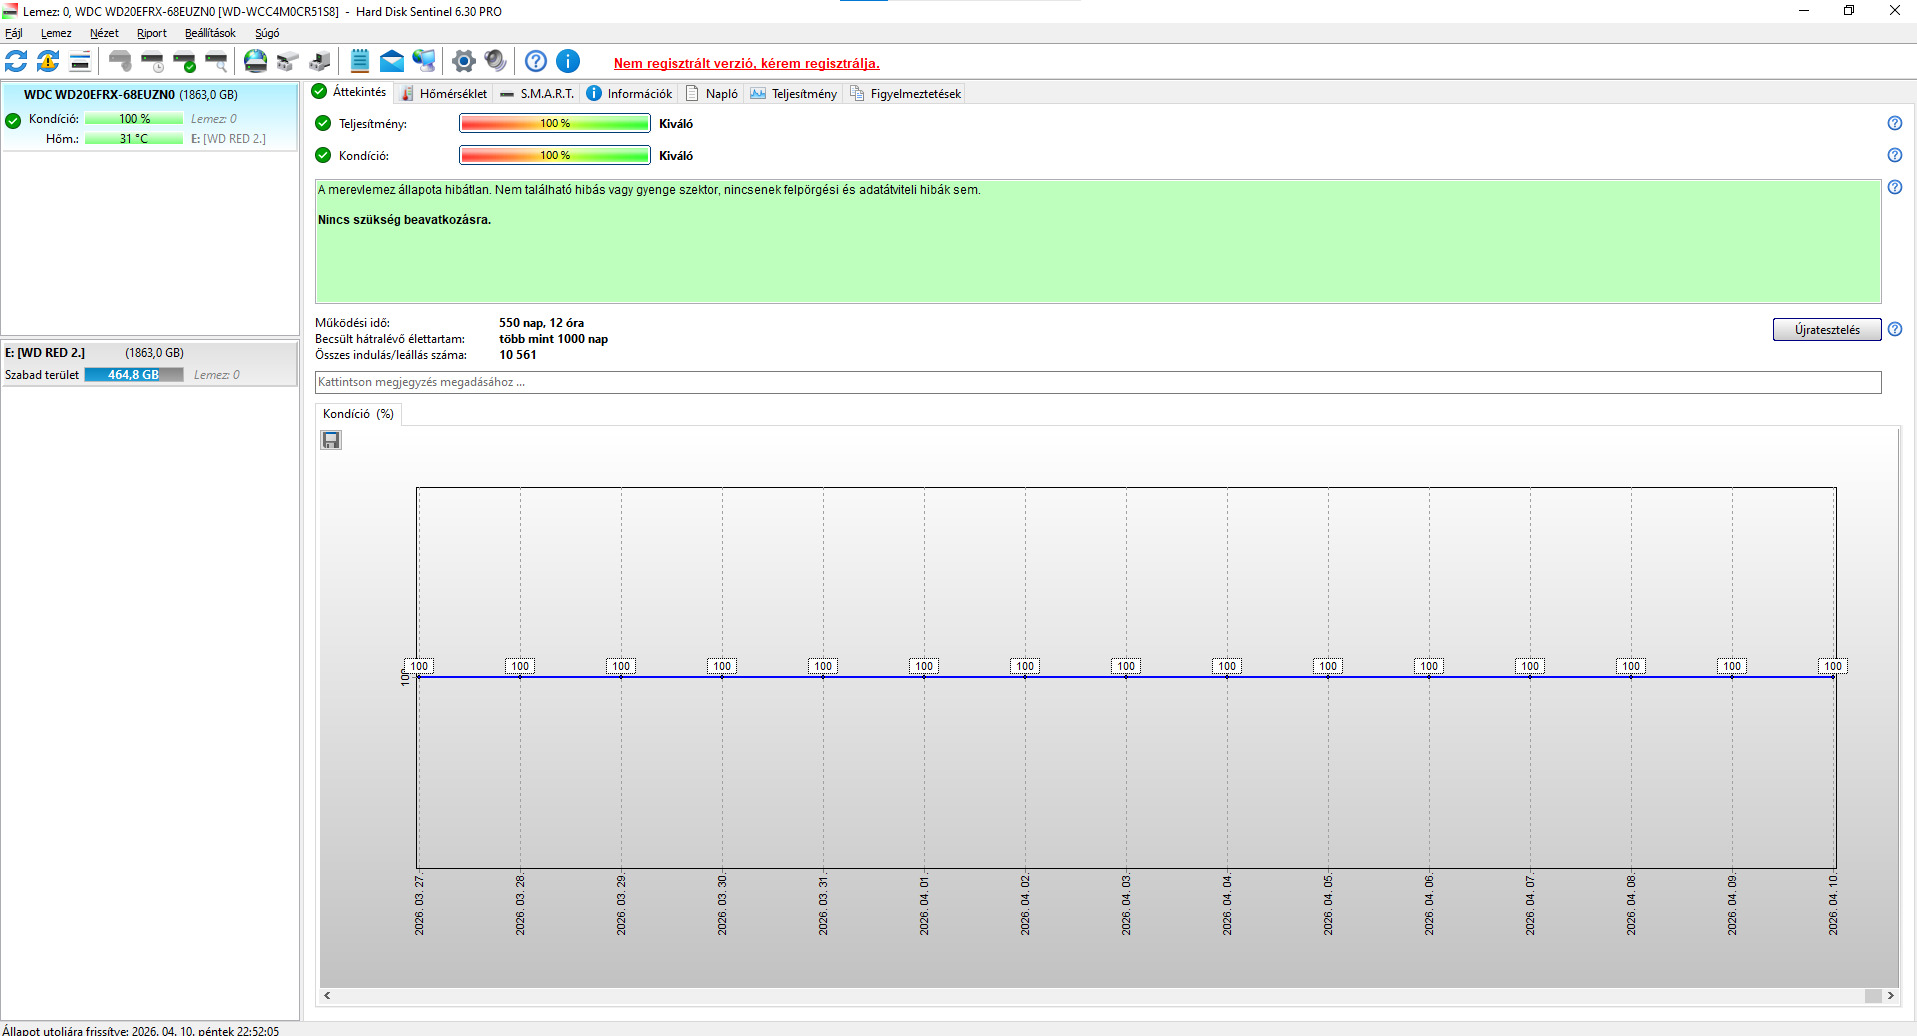The height and width of the screenshot is (1036, 1917).
Task: Click the disk with clock toolbar icon
Action: click(x=152, y=61)
